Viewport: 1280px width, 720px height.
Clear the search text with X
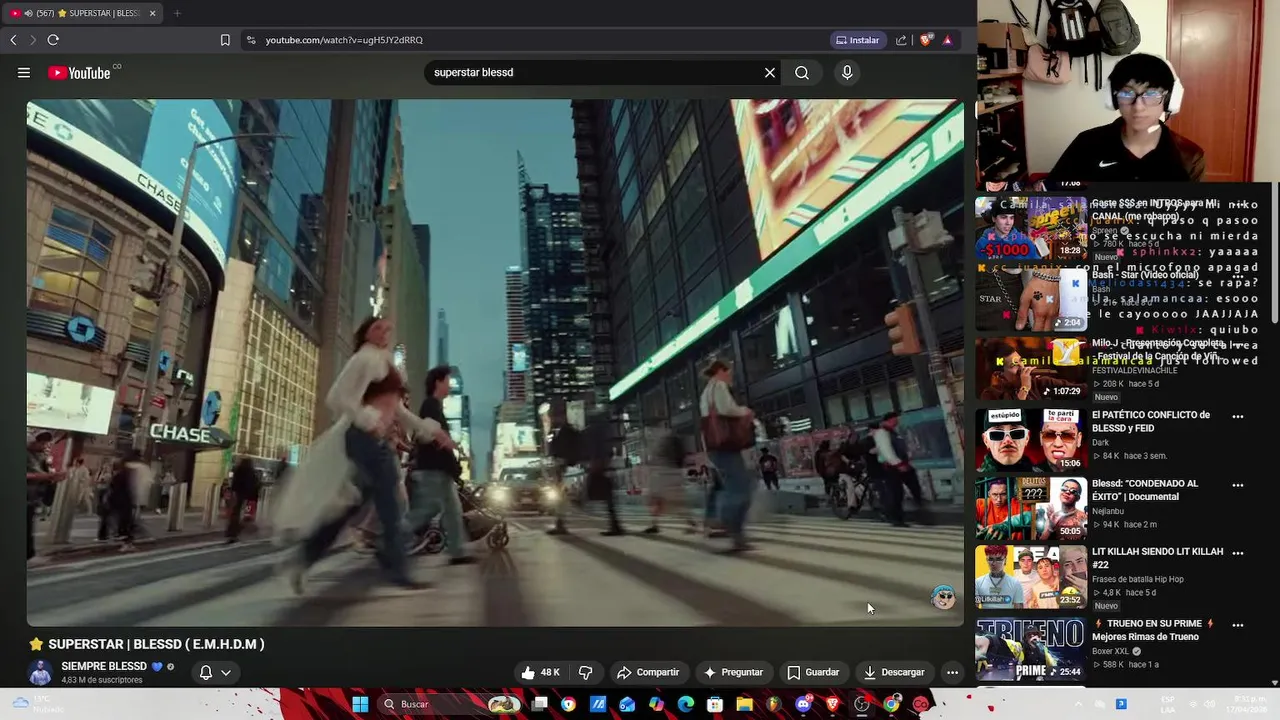point(770,73)
